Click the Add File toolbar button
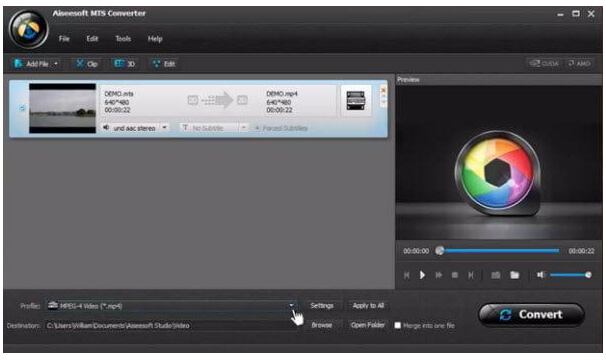 (x=32, y=64)
